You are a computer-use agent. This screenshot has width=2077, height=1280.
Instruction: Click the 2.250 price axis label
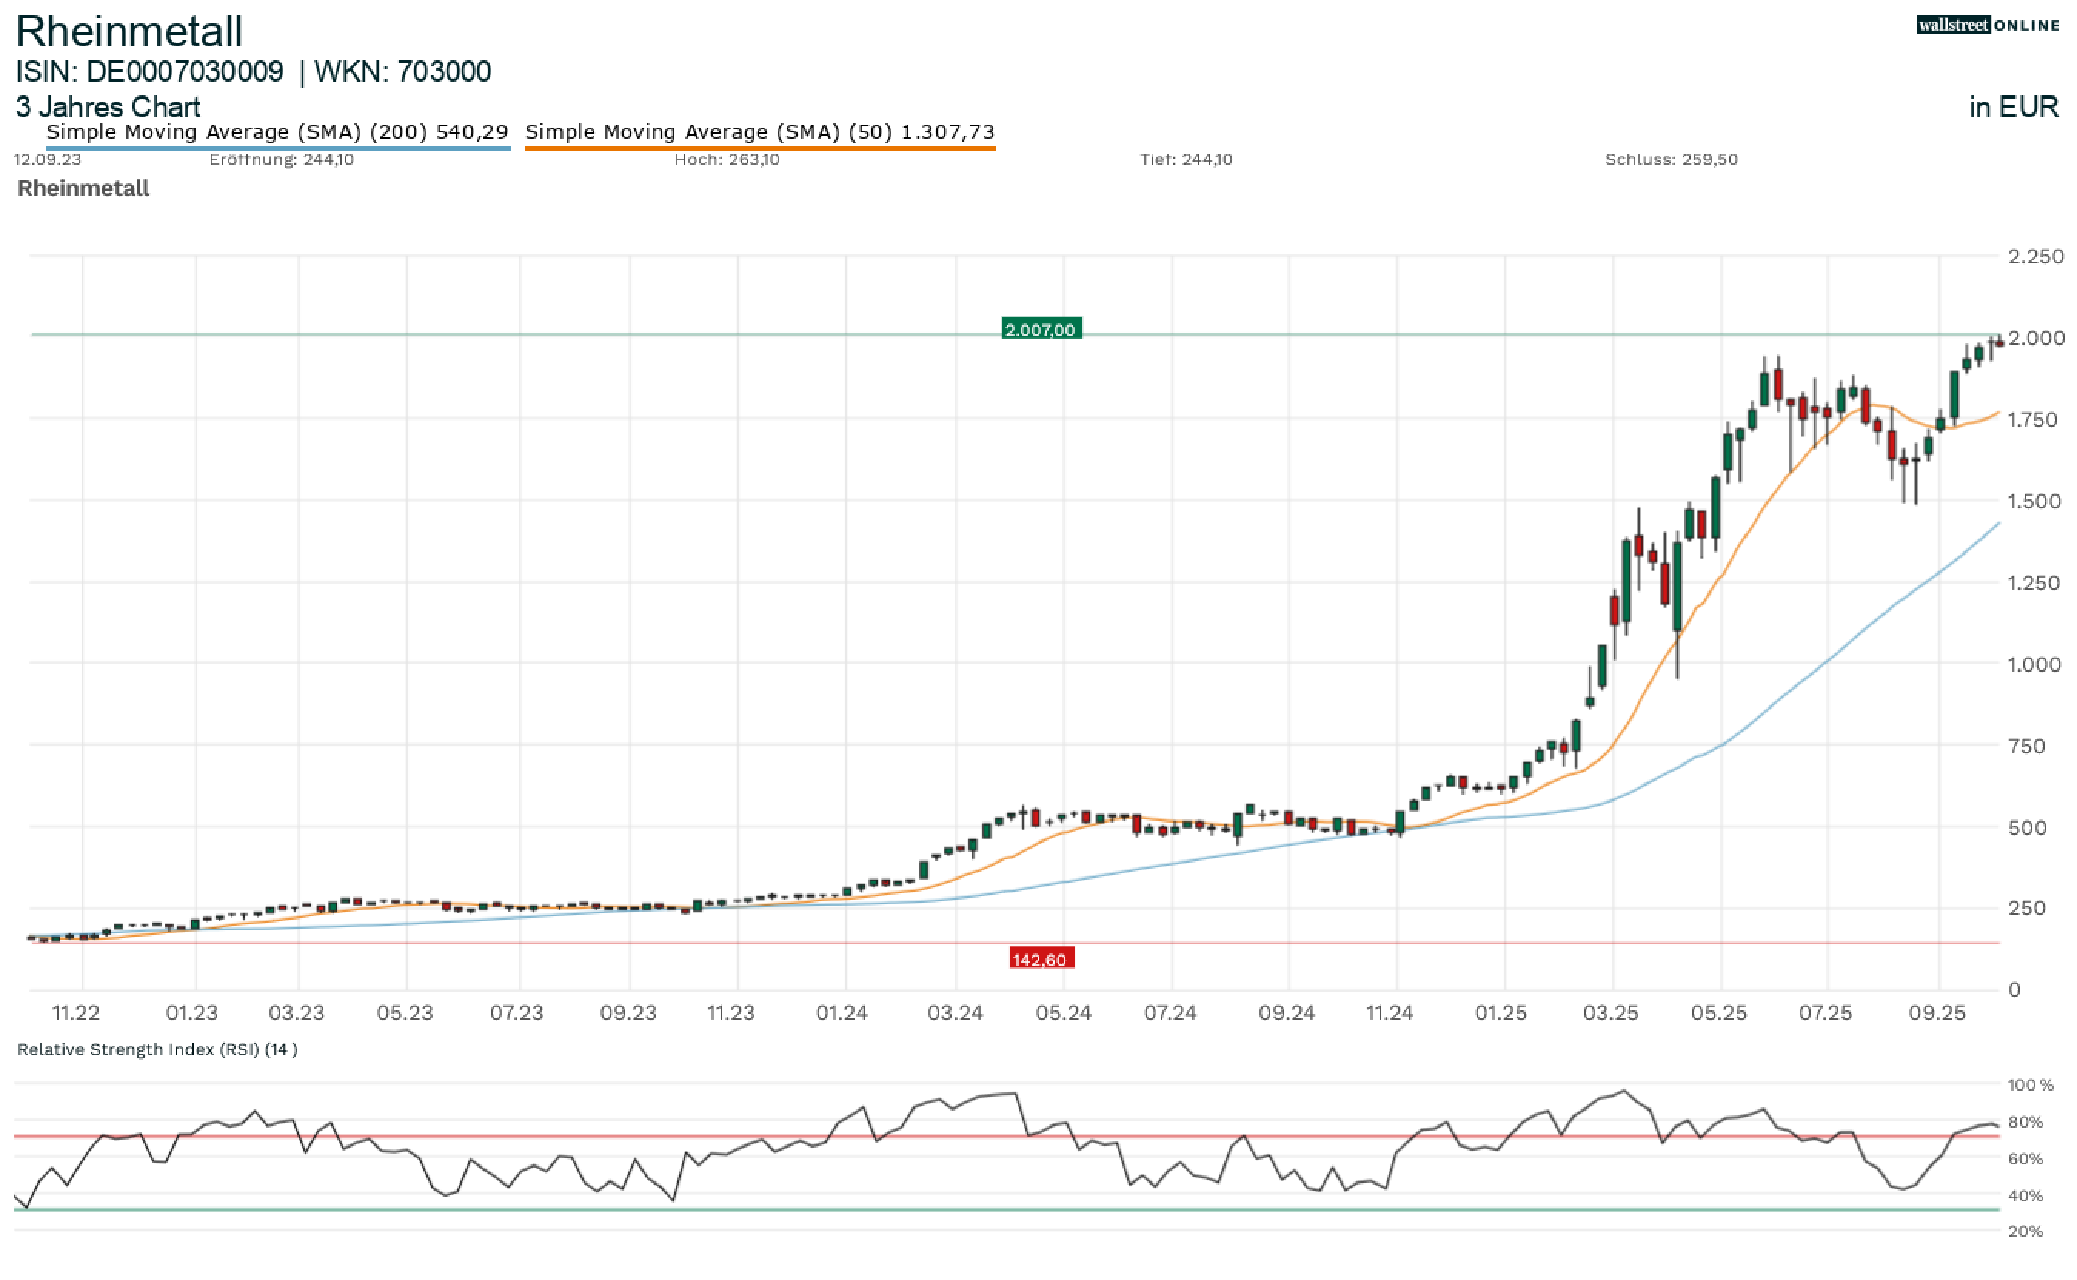(x=2035, y=256)
